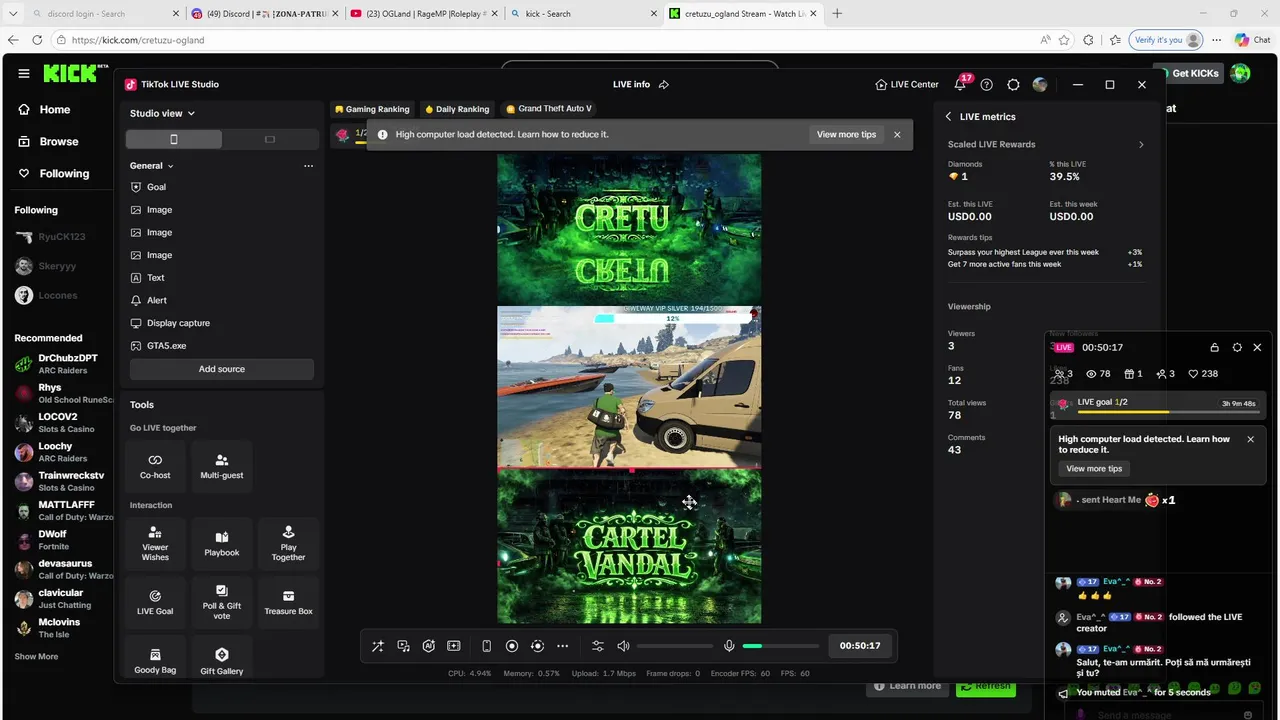Image resolution: width=1280 pixels, height=720 pixels.
Task: Click the phone preview icon in bottom toolbar
Action: tap(486, 646)
